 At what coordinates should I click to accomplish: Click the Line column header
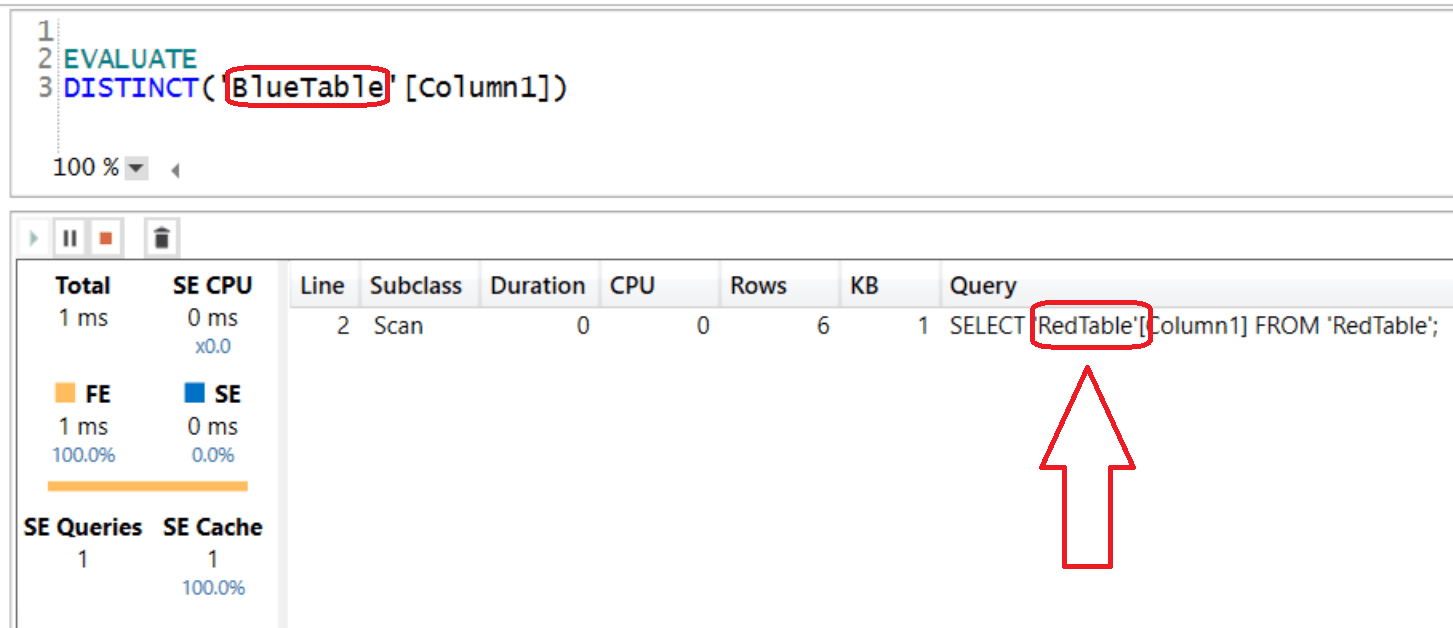pos(323,285)
